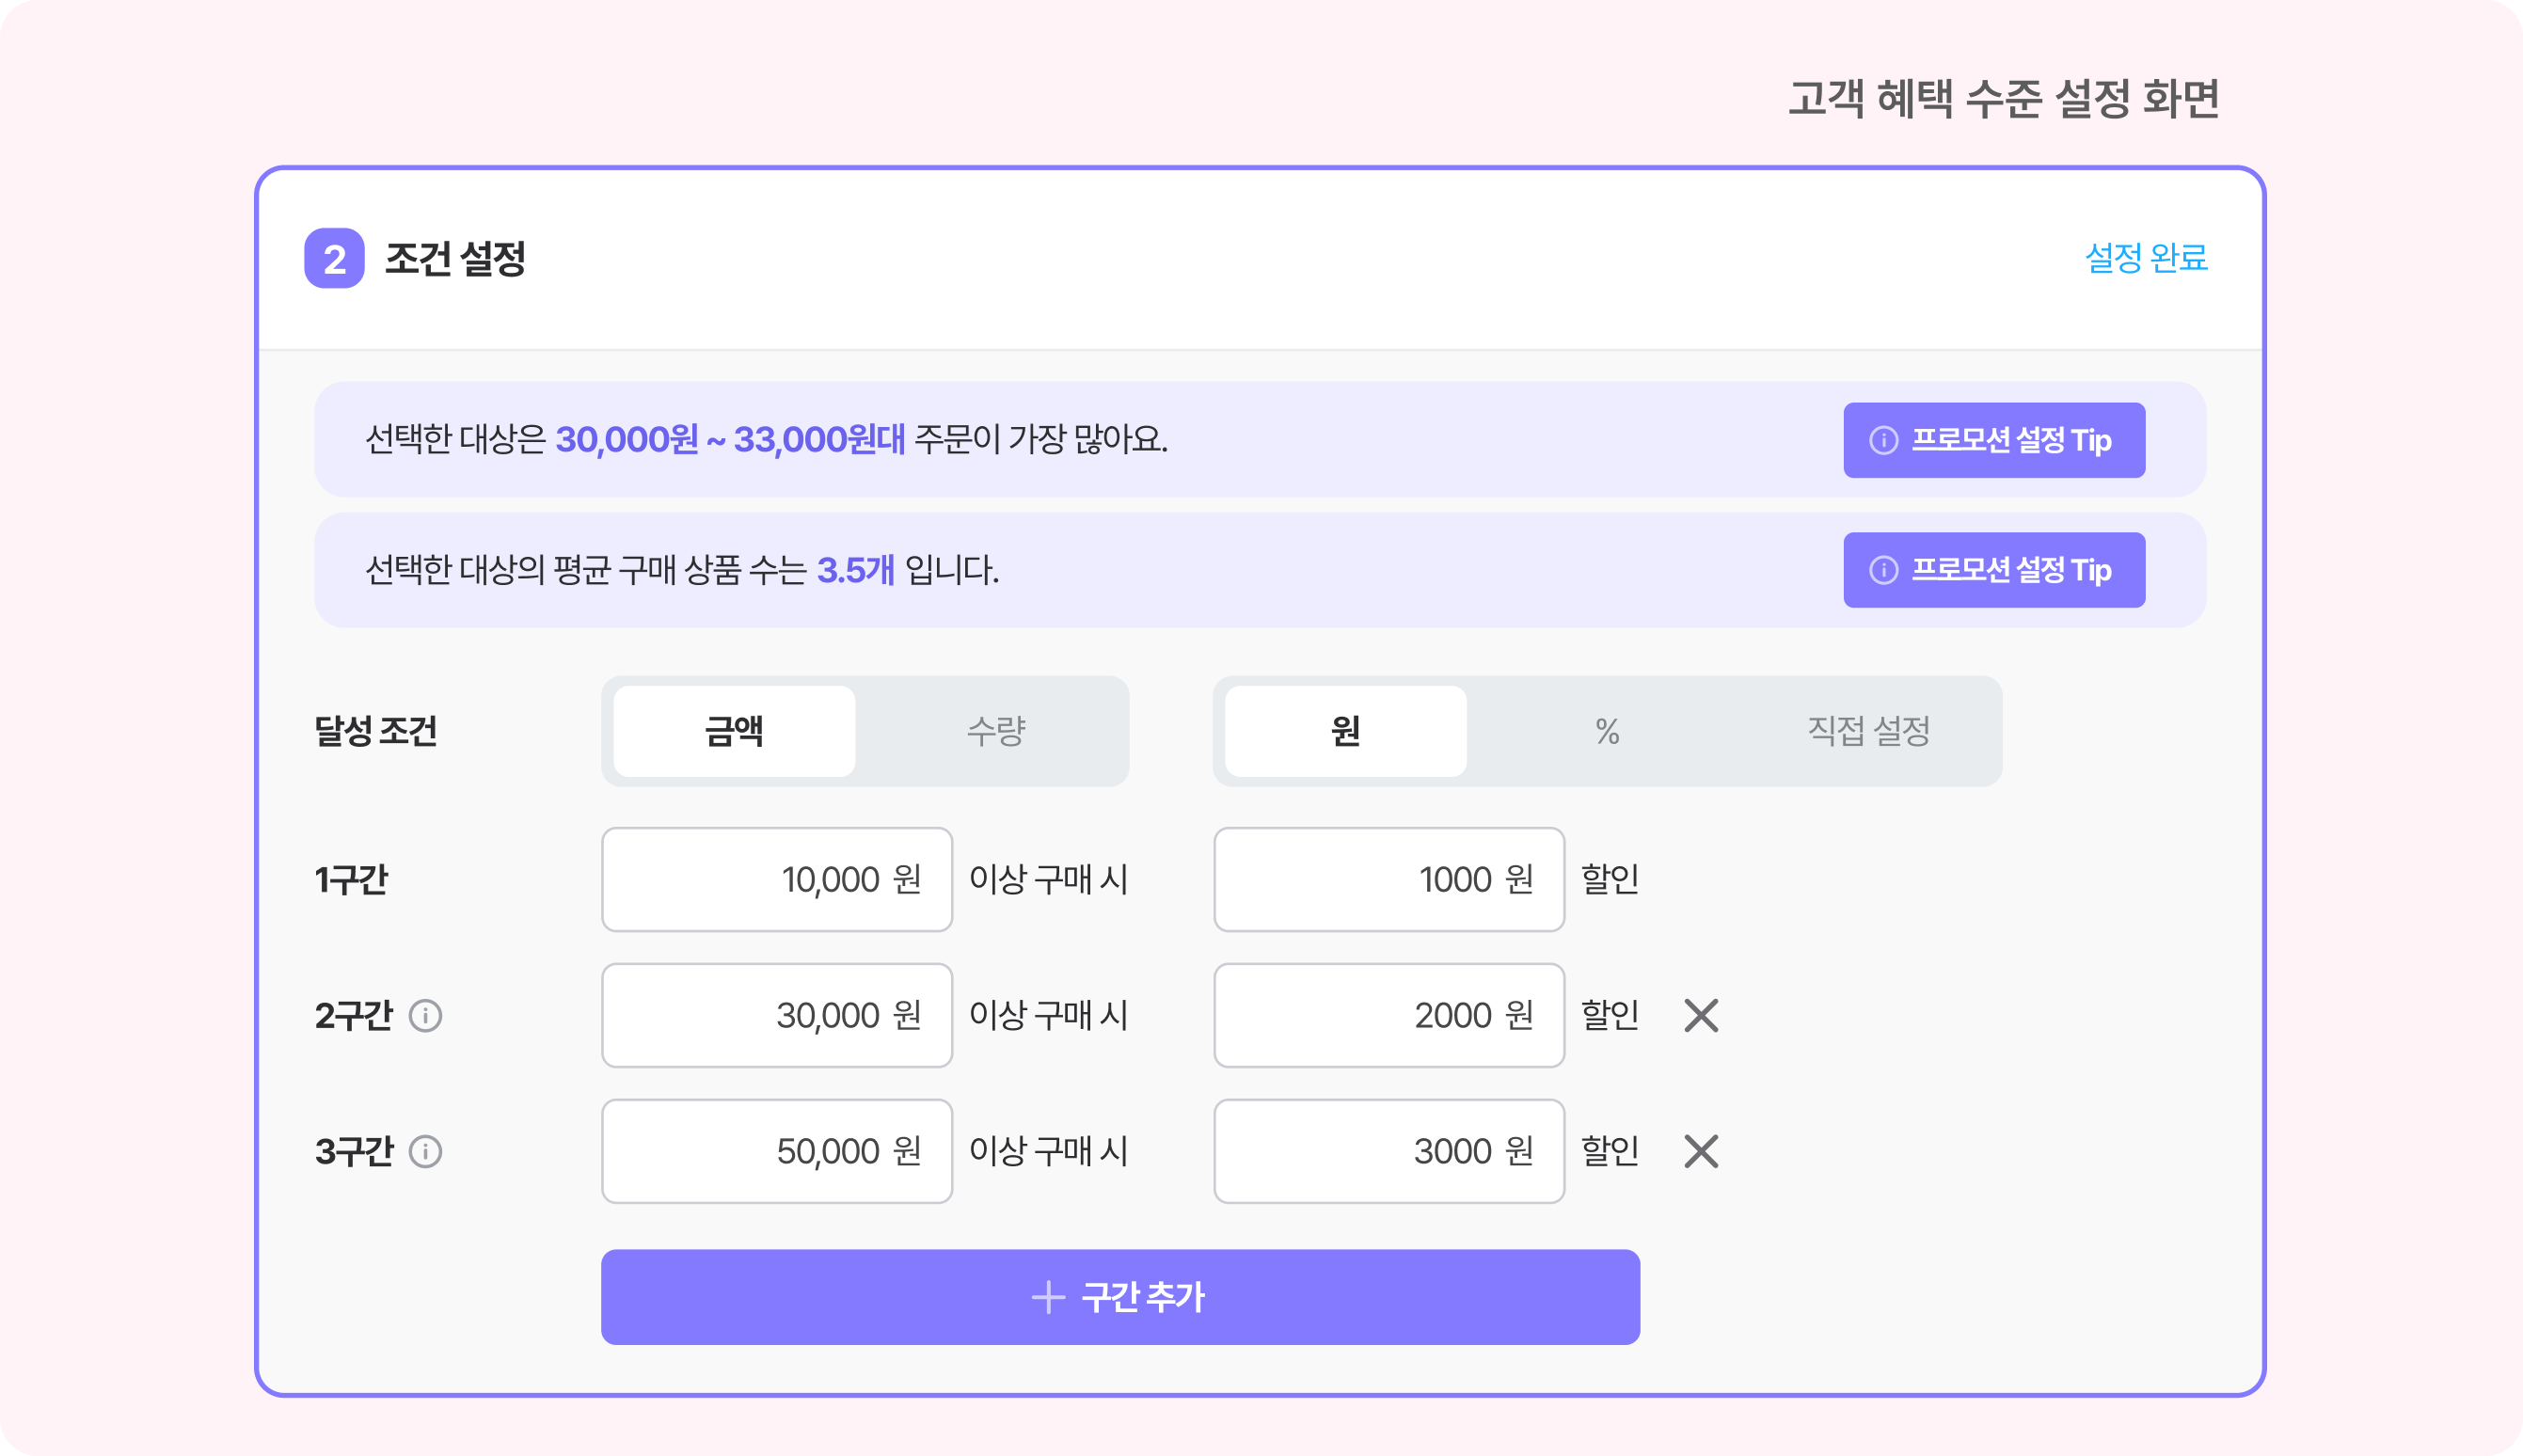Viewport: 2523px width, 1456px height.
Task: Click 설정 완료 link
Action: coord(2146,258)
